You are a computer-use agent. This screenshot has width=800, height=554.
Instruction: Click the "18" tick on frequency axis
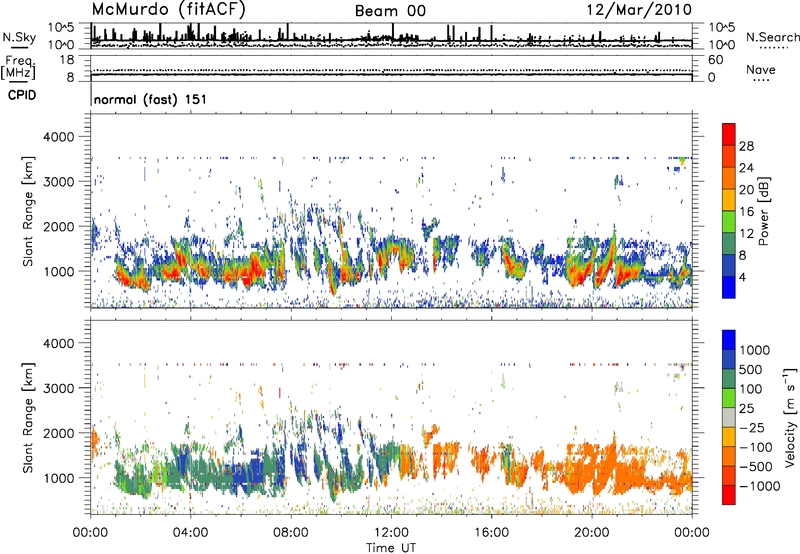pos(66,60)
